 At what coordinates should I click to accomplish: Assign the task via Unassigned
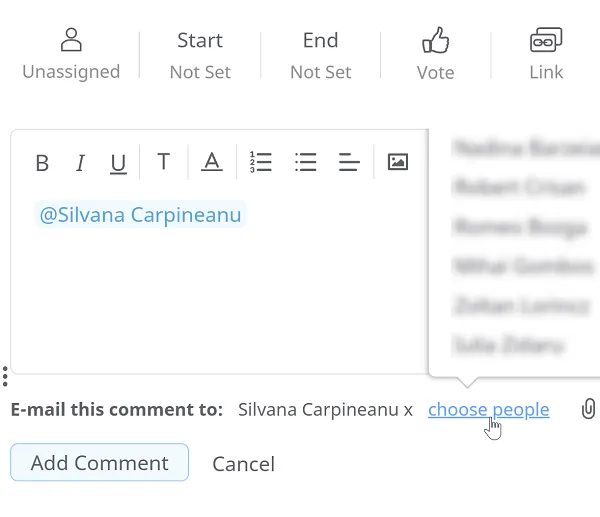pyautogui.click(x=71, y=54)
